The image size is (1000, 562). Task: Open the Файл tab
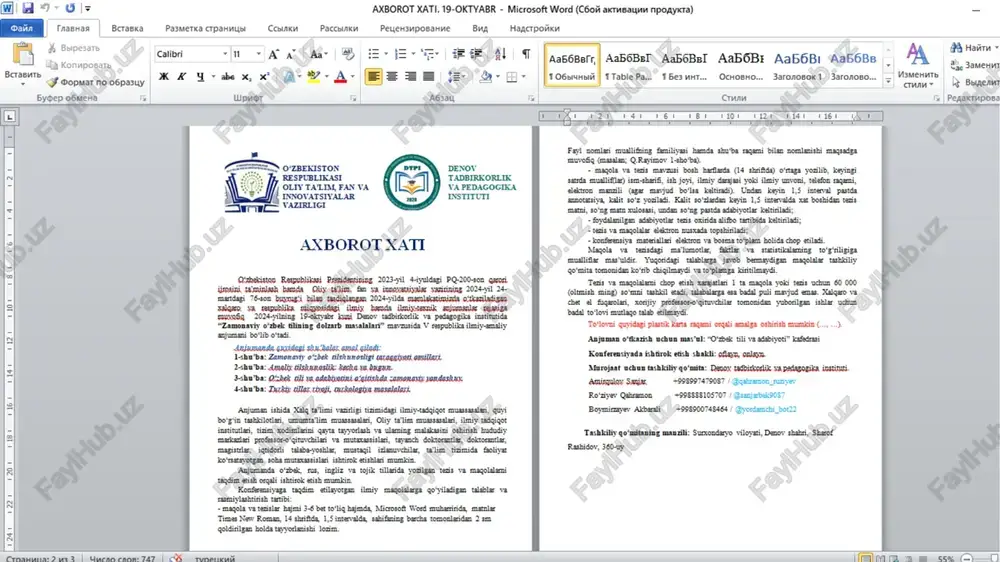pyautogui.click(x=22, y=28)
